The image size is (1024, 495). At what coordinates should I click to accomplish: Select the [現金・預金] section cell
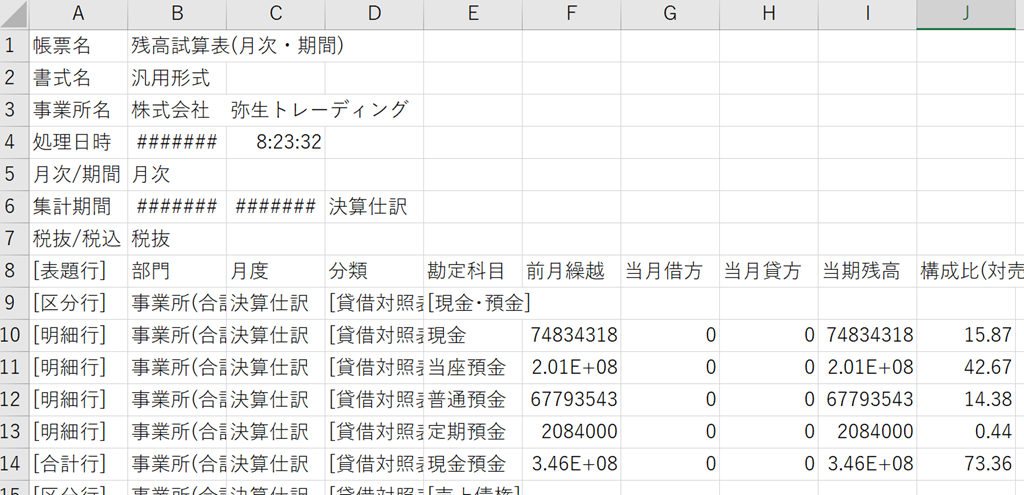[x=473, y=303]
